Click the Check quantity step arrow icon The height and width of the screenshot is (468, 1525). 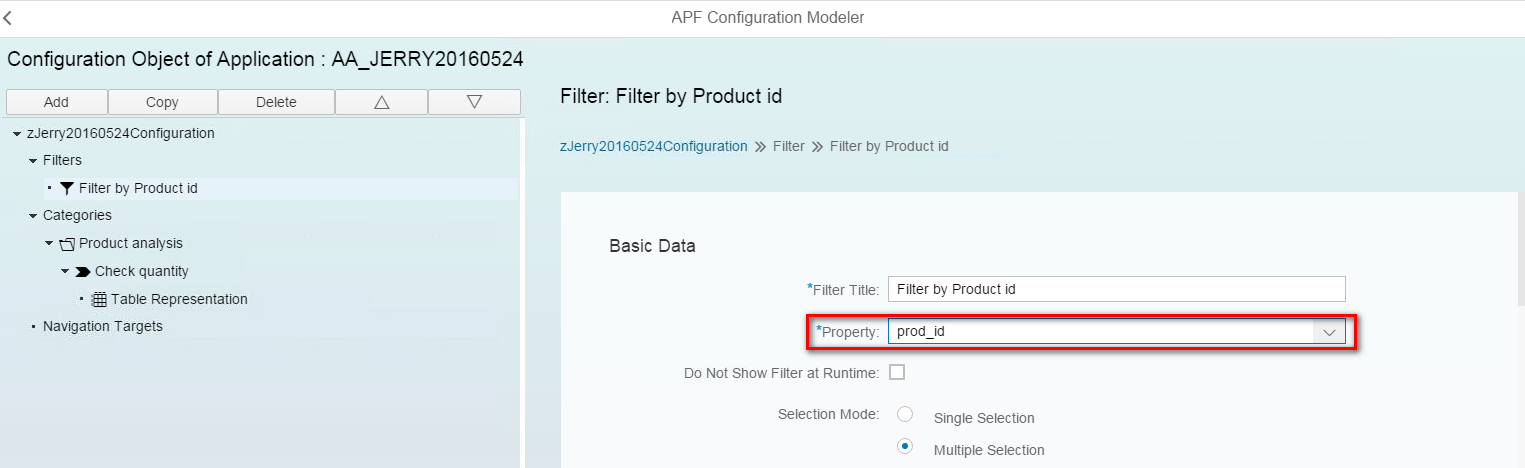click(83, 271)
